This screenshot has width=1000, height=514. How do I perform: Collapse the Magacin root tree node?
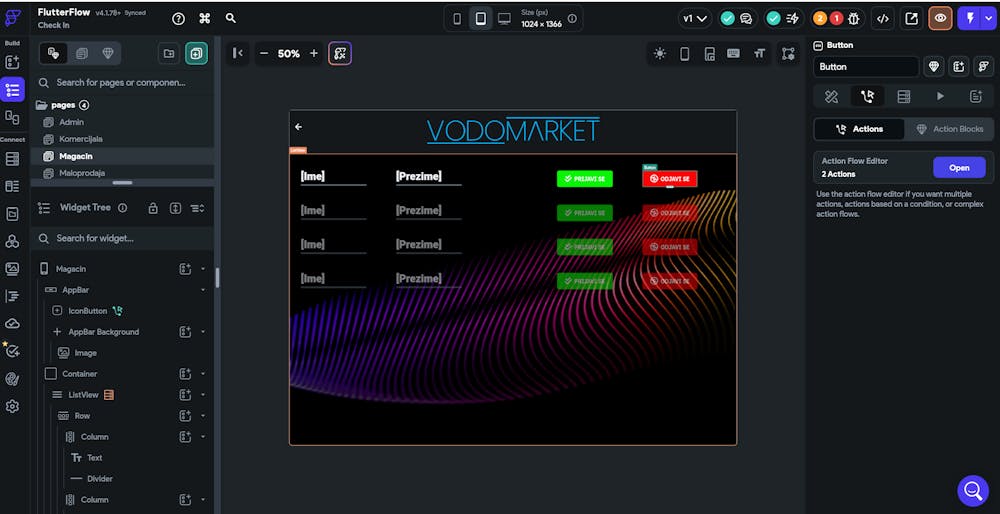pyautogui.click(x=203, y=269)
